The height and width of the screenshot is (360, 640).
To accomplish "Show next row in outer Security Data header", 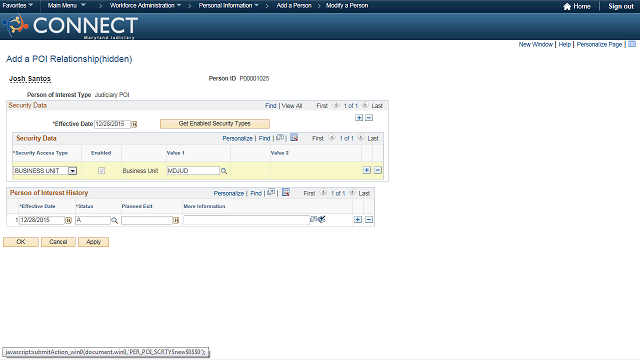I will click(x=365, y=105).
